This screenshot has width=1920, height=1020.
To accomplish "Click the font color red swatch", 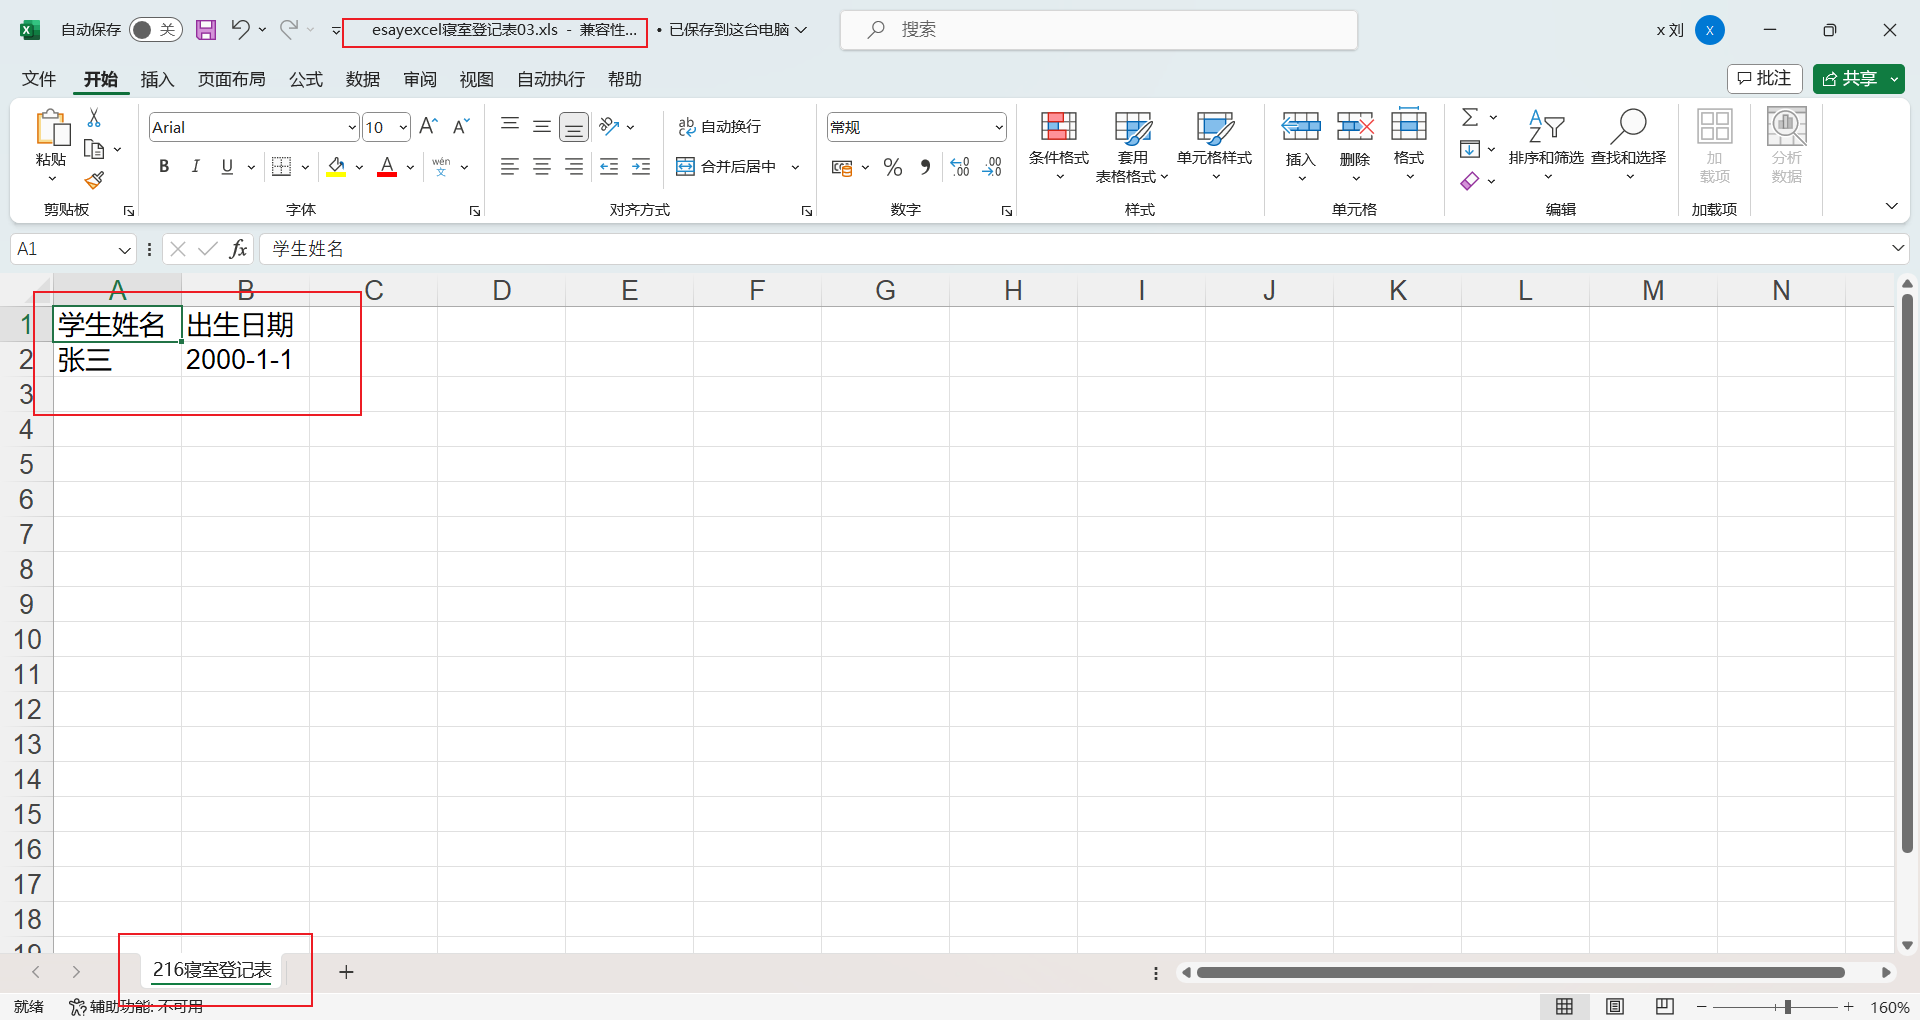I will [x=387, y=167].
